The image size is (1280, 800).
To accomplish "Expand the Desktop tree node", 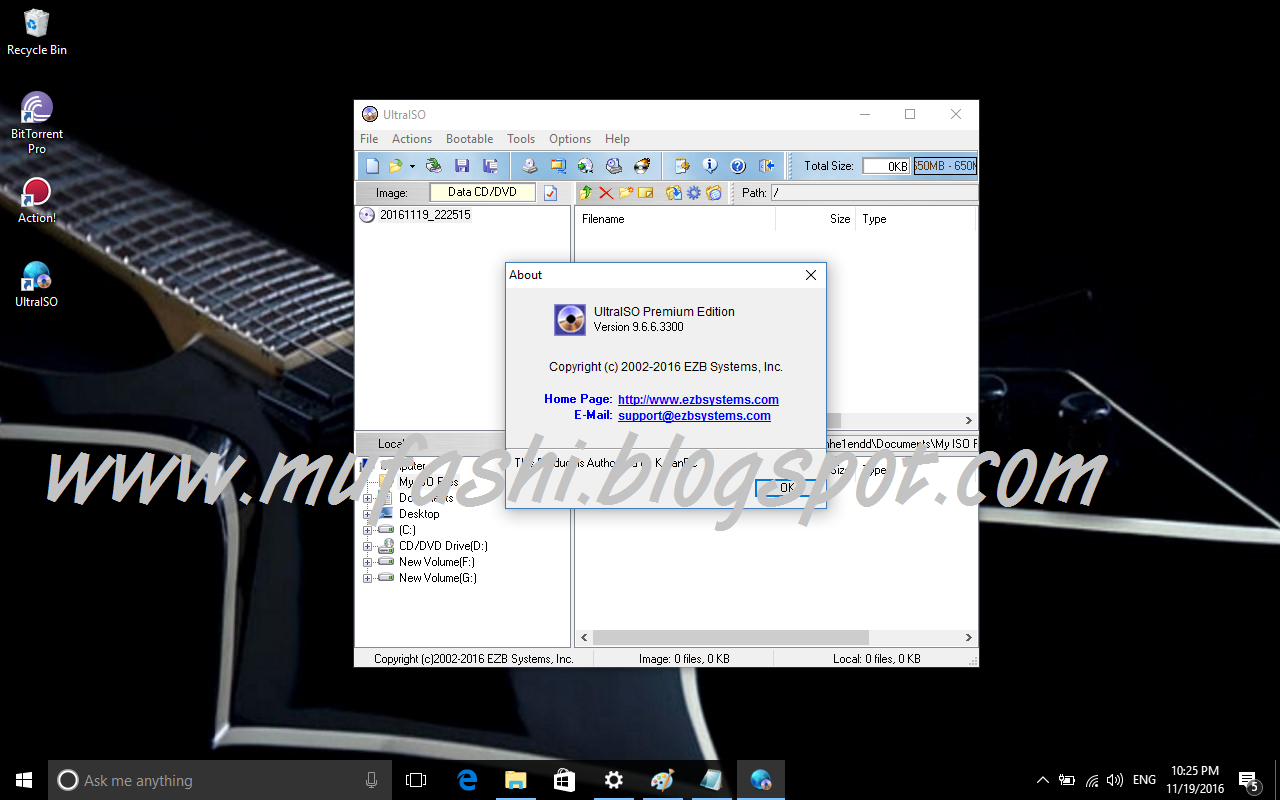I will (367, 514).
